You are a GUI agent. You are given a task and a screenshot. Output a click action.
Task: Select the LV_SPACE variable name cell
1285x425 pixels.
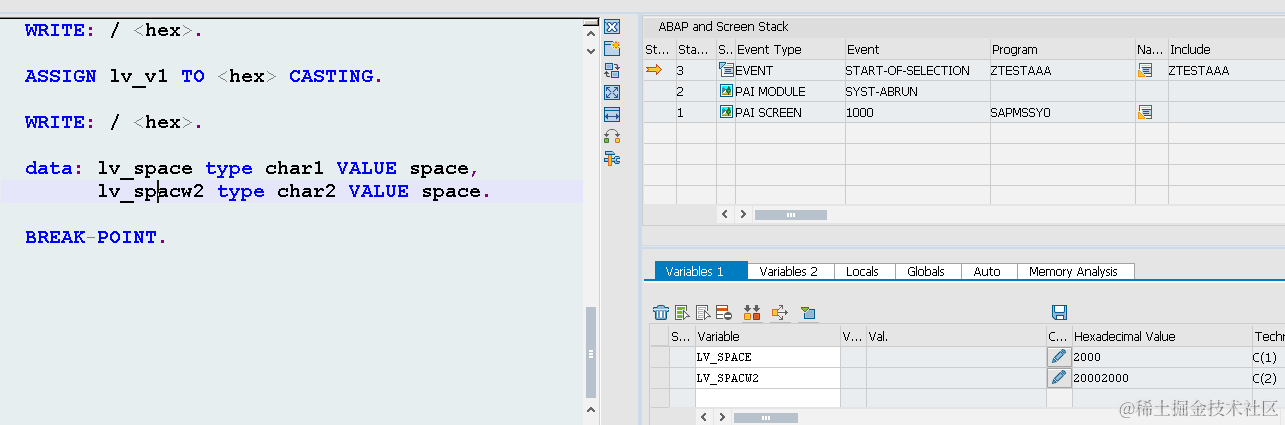click(768, 356)
